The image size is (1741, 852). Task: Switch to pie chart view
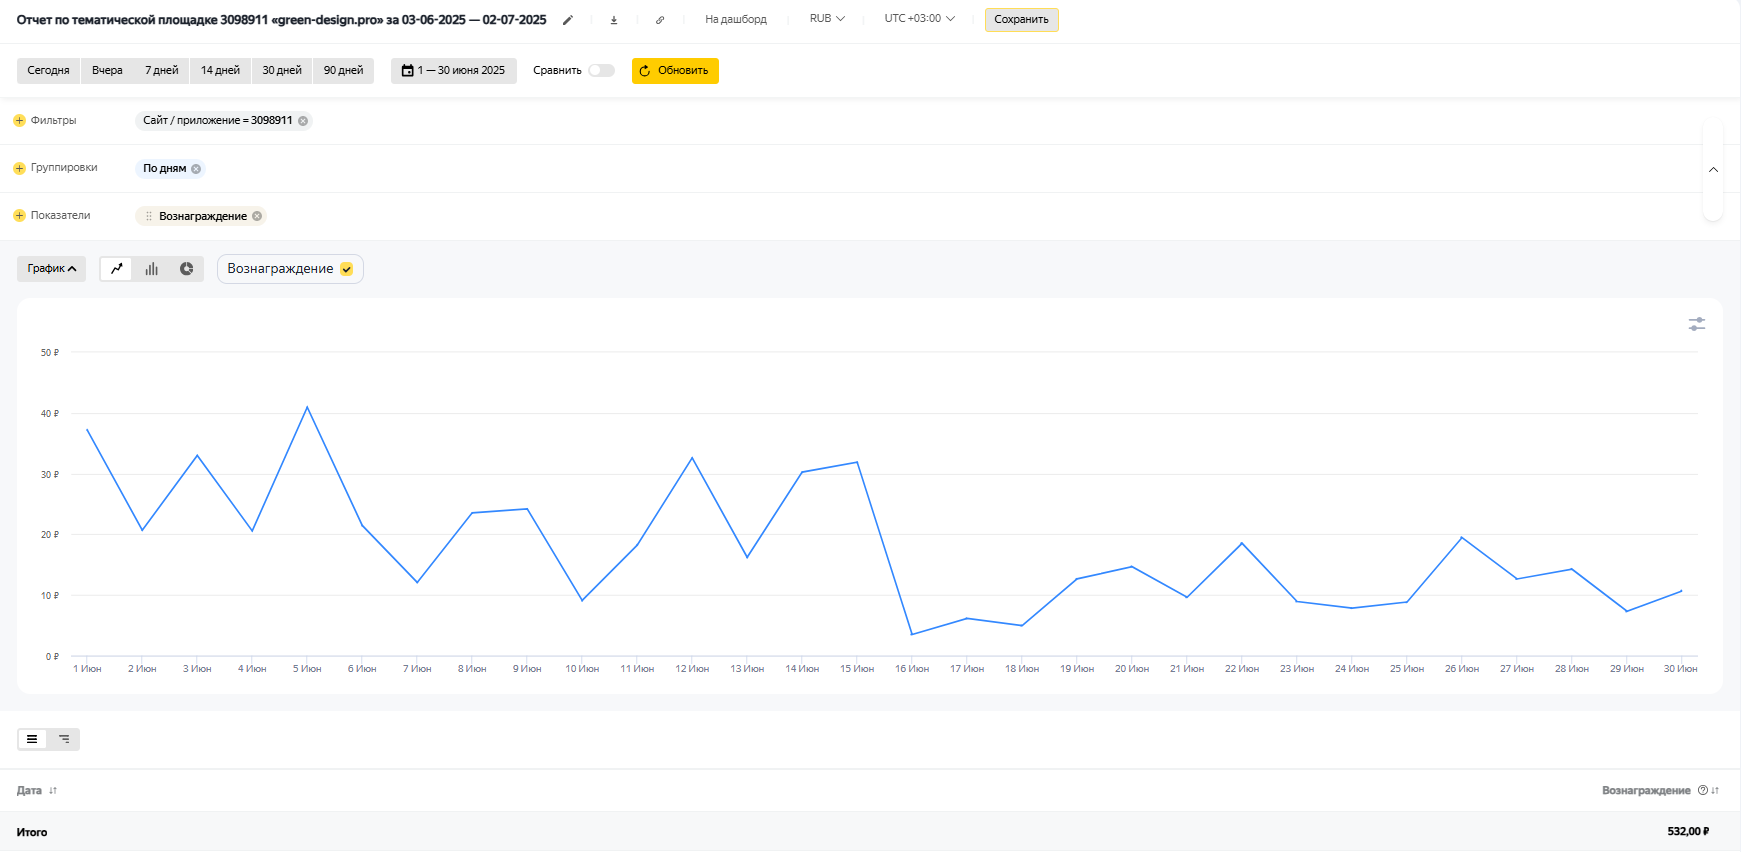186,269
